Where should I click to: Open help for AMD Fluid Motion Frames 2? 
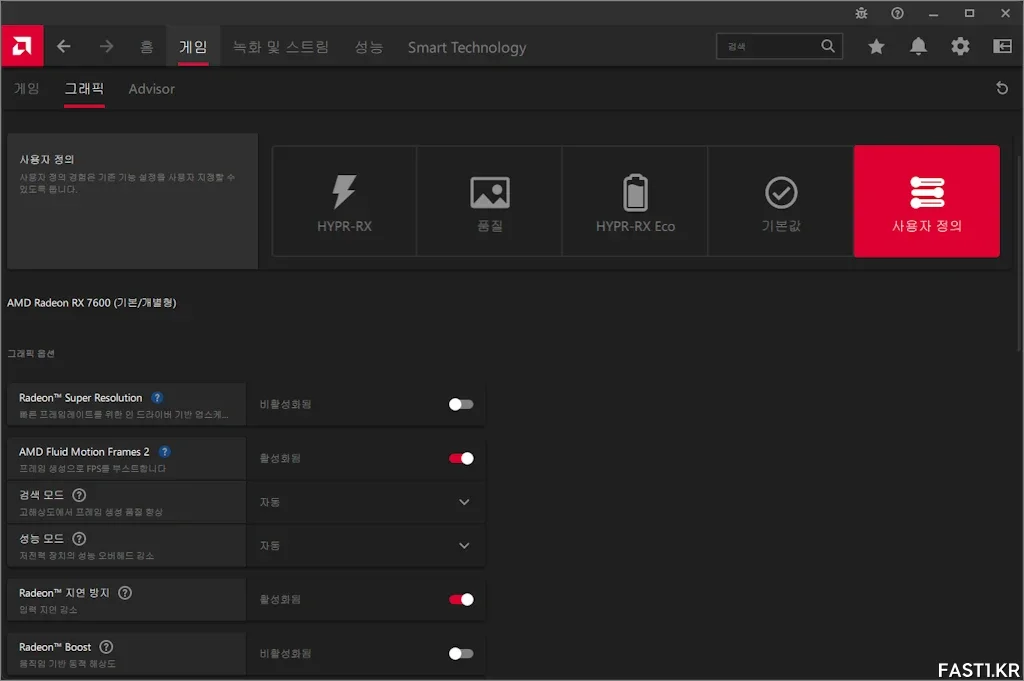(165, 452)
